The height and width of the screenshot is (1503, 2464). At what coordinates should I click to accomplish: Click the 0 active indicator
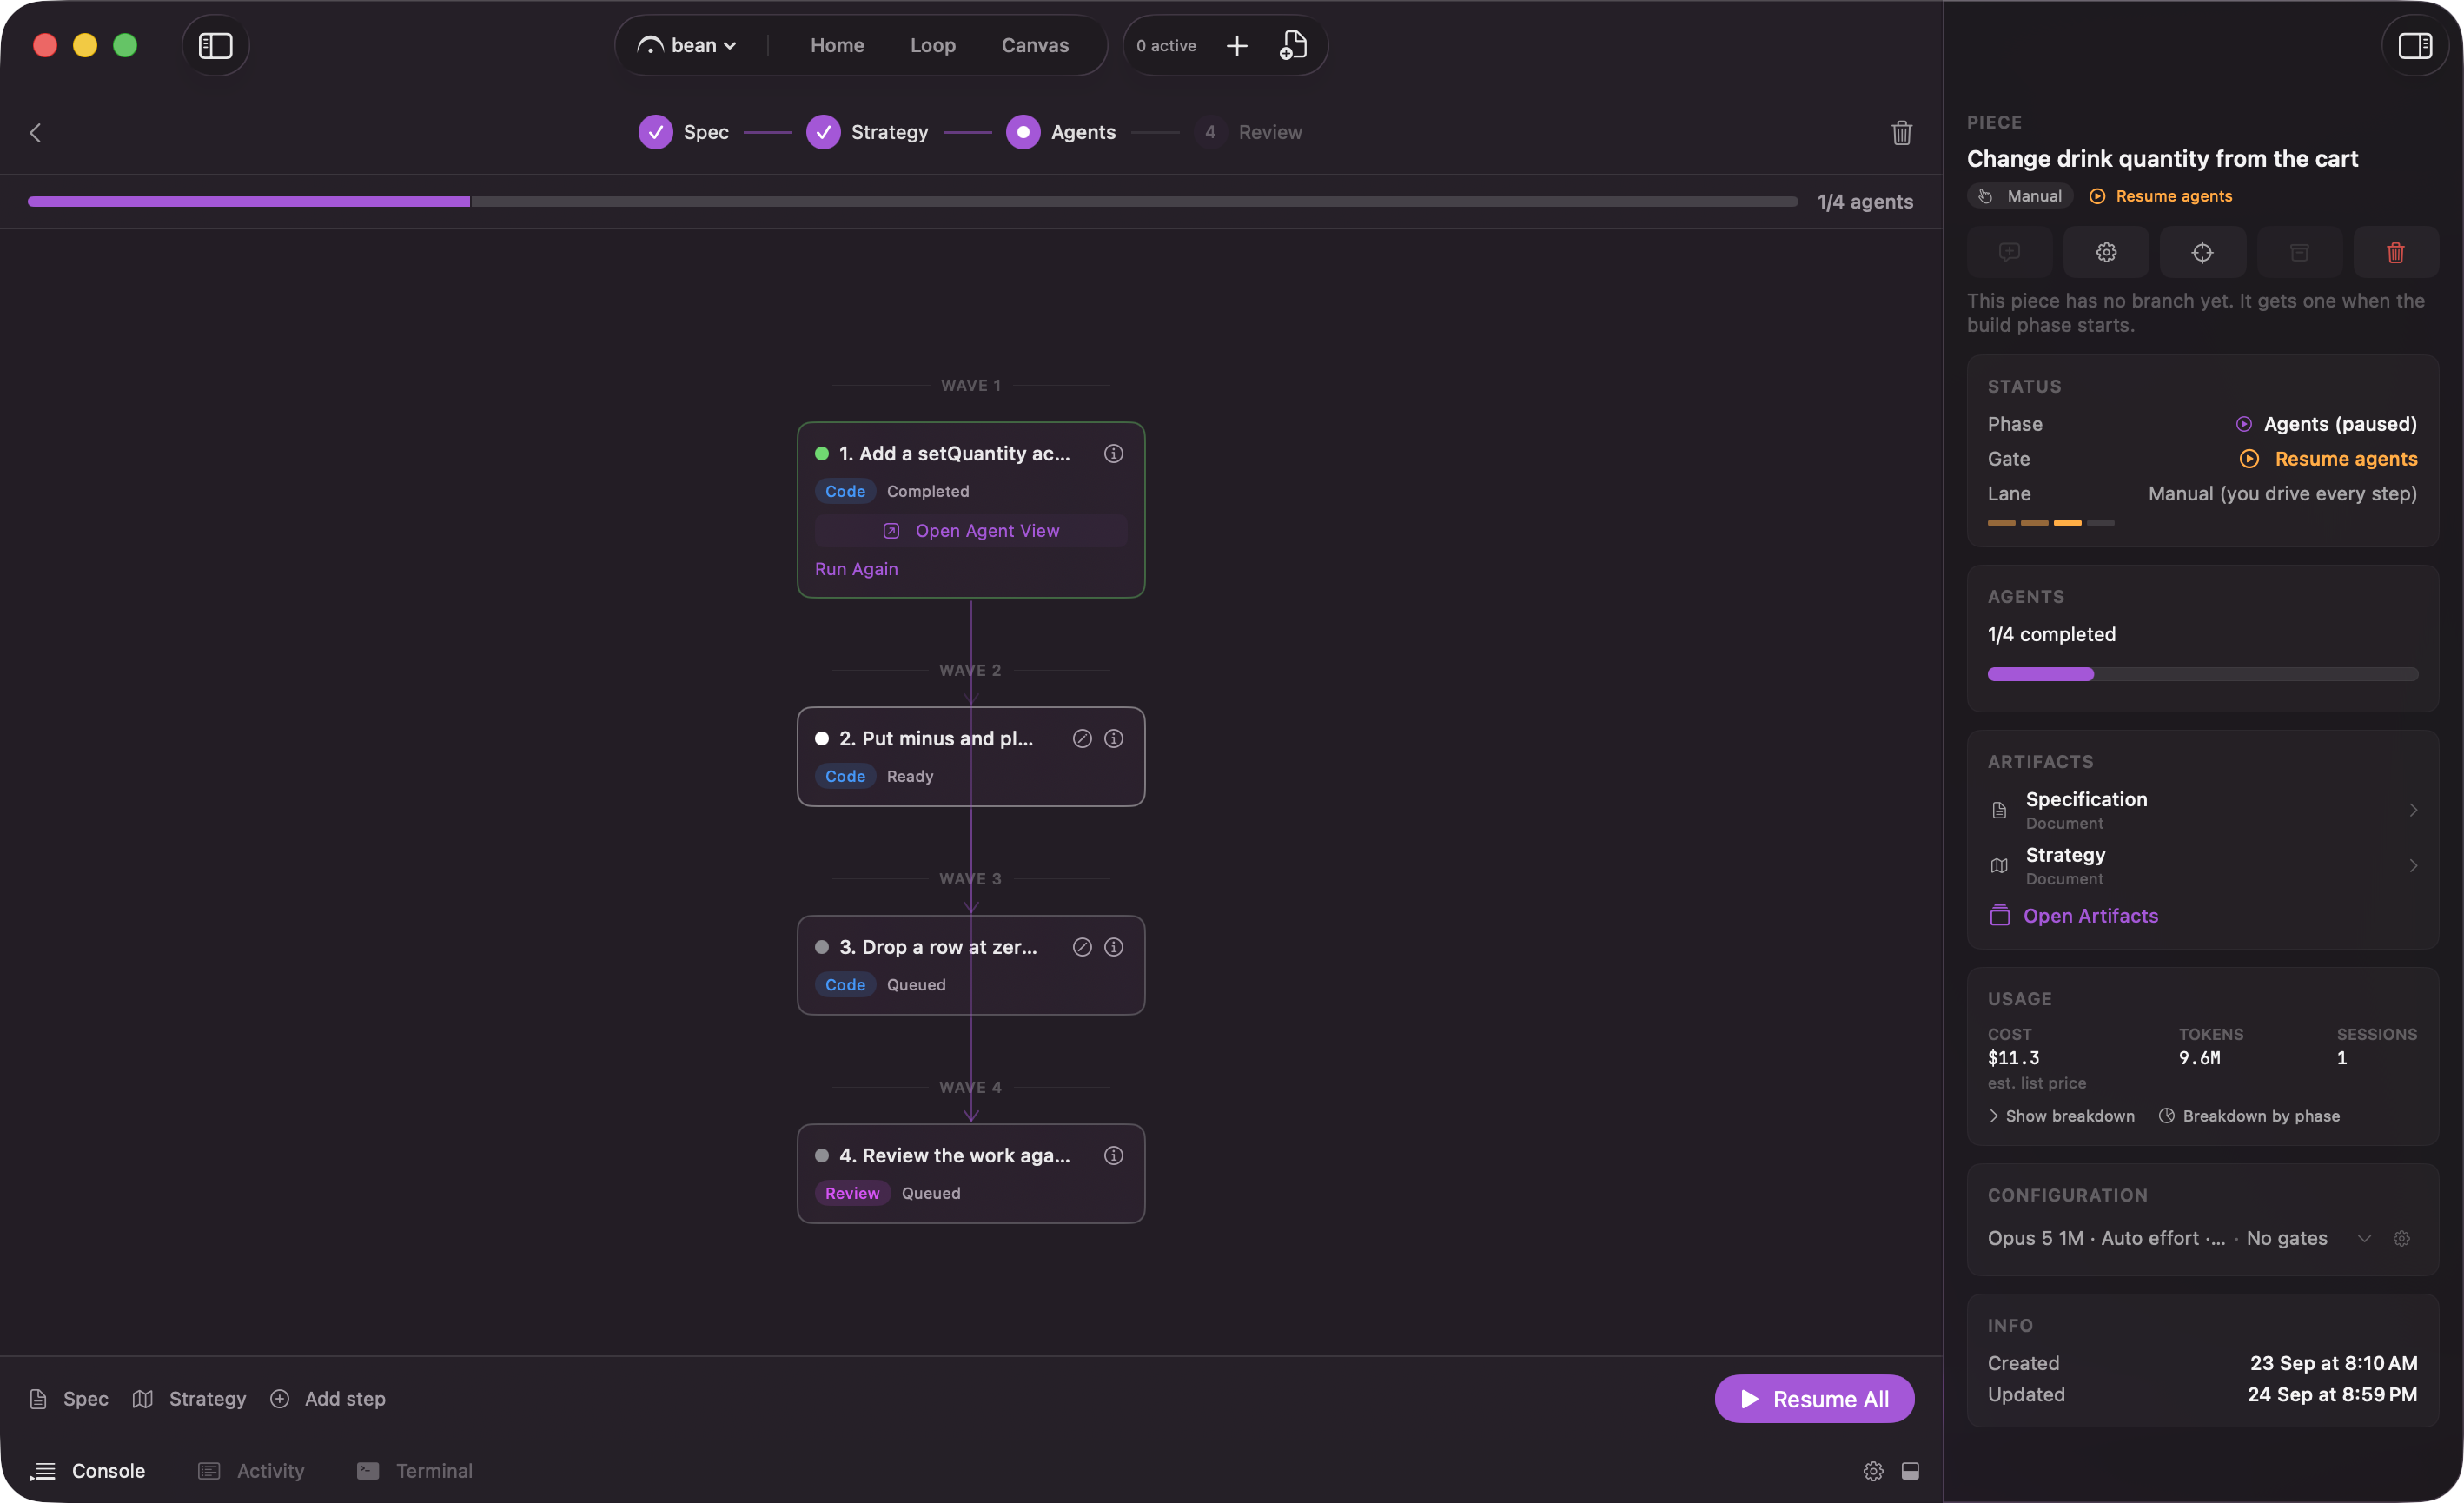point(1166,45)
